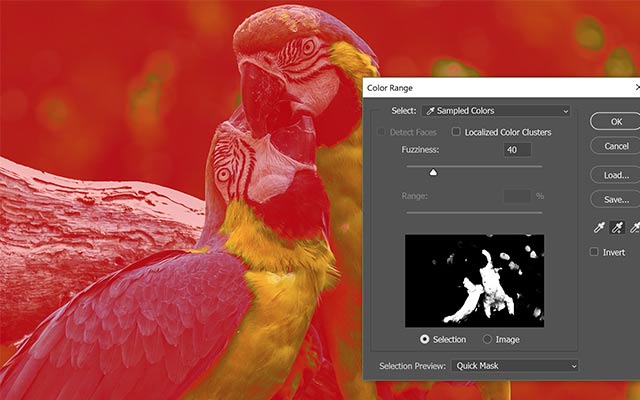
Task: Click OK in the Color Range dialog
Action: click(616, 122)
